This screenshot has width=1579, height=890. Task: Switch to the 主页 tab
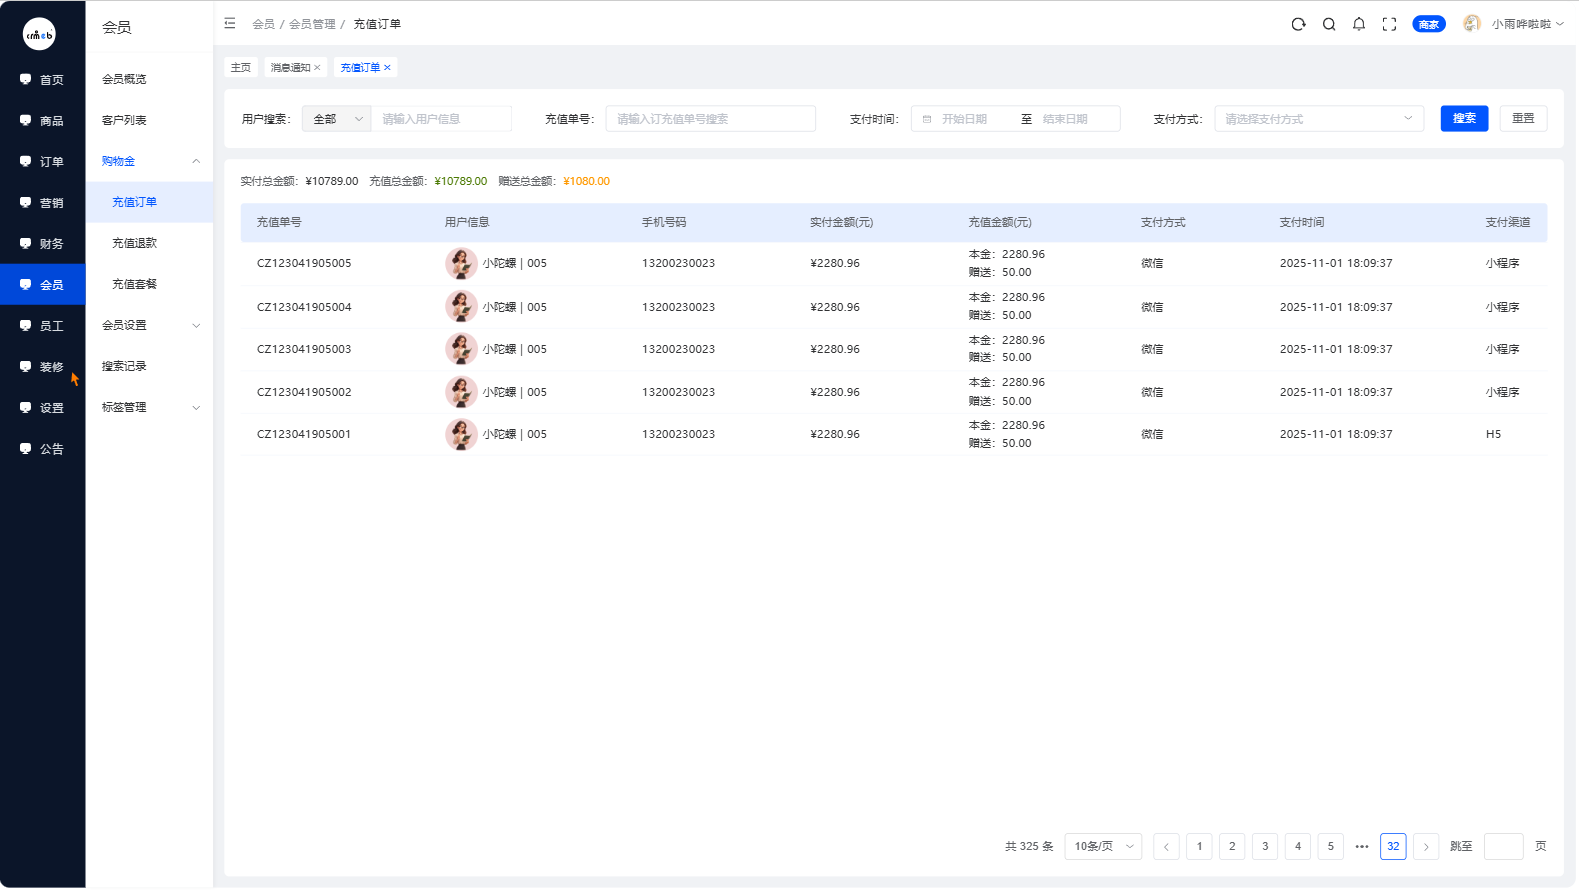click(x=241, y=68)
